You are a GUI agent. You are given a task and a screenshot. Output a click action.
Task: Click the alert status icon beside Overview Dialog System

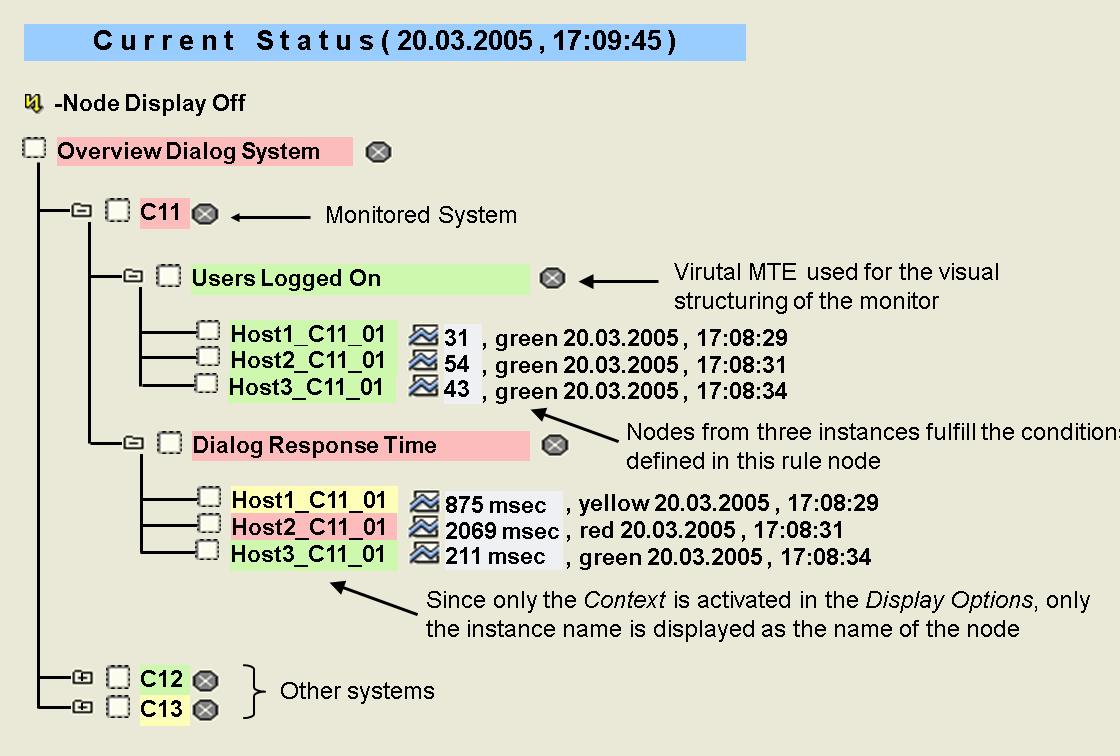pyautogui.click(x=378, y=152)
